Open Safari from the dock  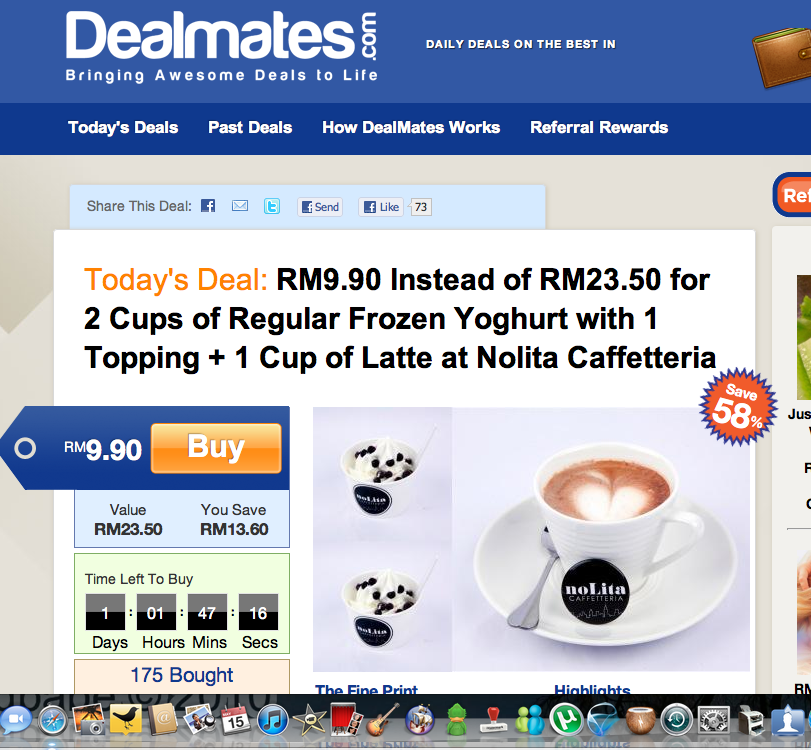click(53, 720)
